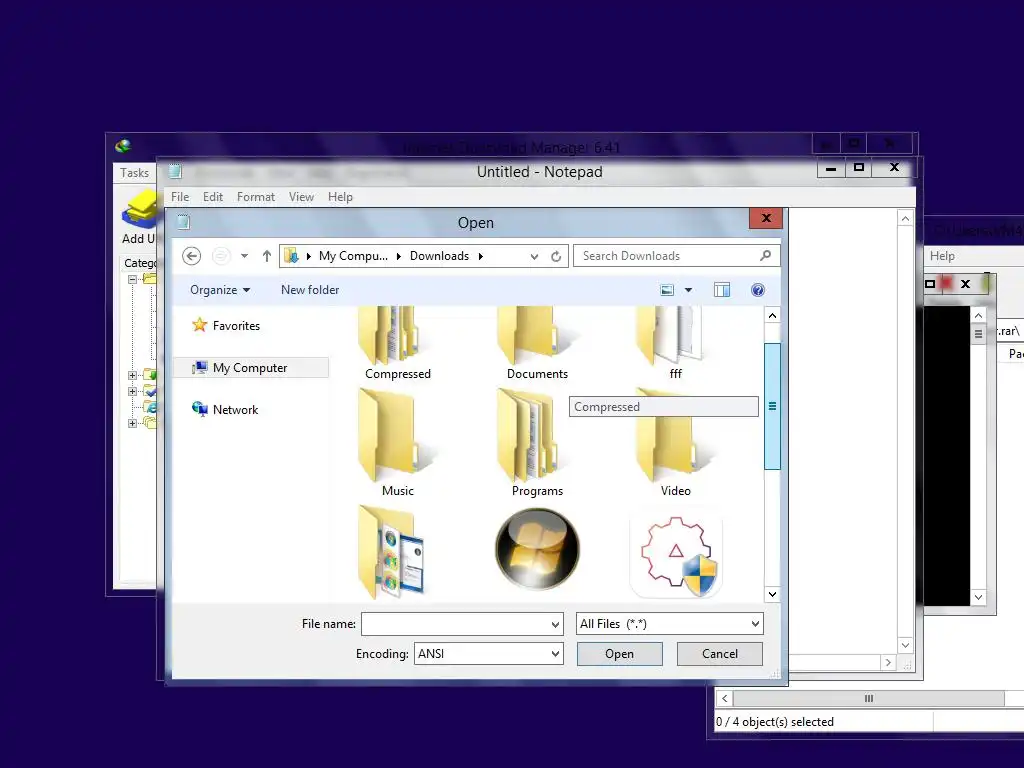Go up one folder level

(x=266, y=256)
